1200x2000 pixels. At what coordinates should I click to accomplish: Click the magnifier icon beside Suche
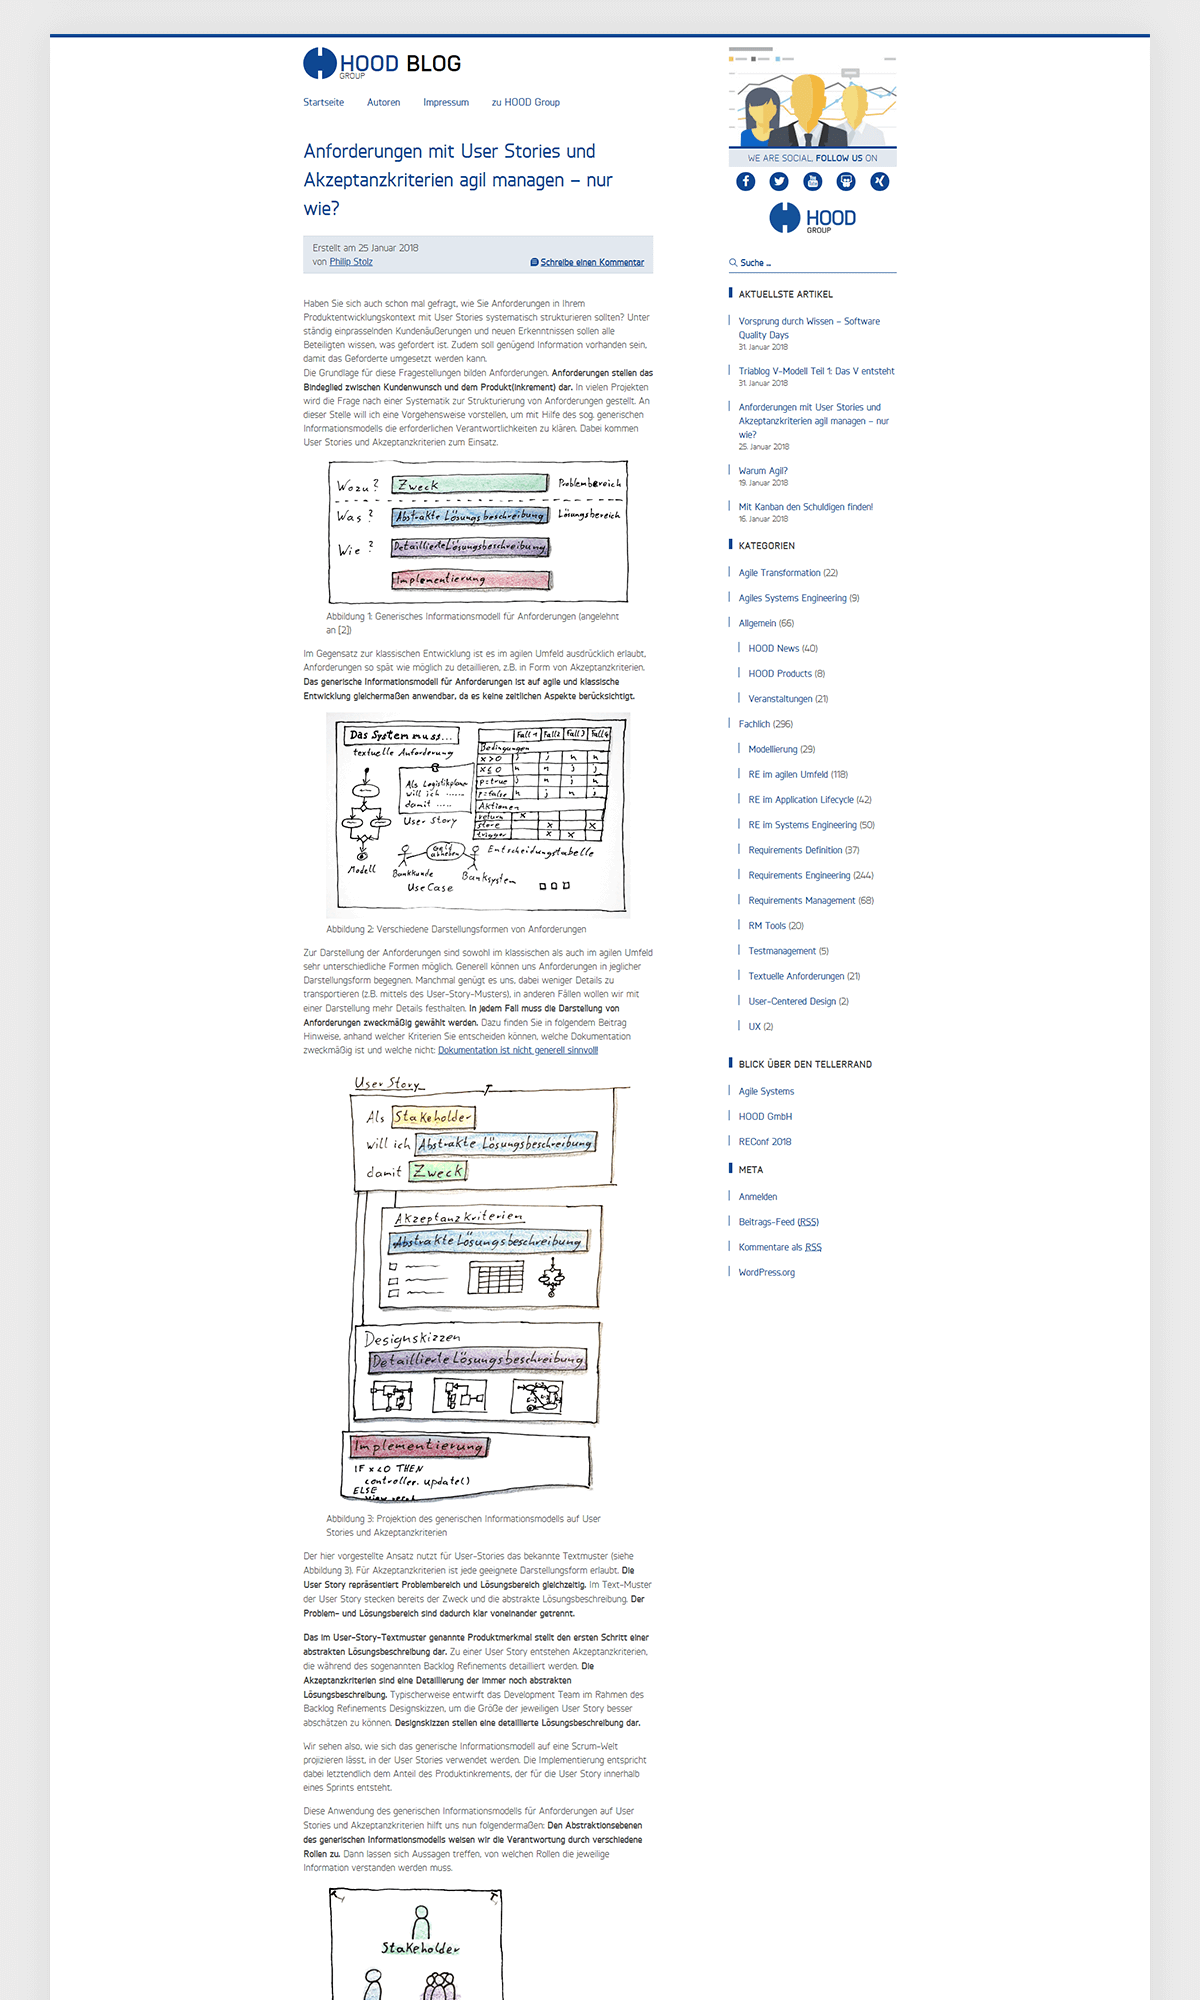point(733,263)
